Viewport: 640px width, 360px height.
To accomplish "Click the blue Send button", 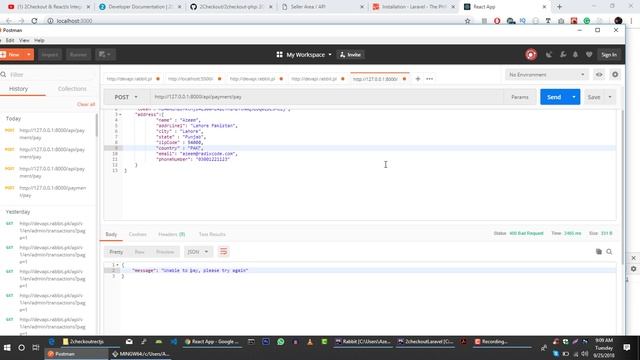I will pos(554,97).
